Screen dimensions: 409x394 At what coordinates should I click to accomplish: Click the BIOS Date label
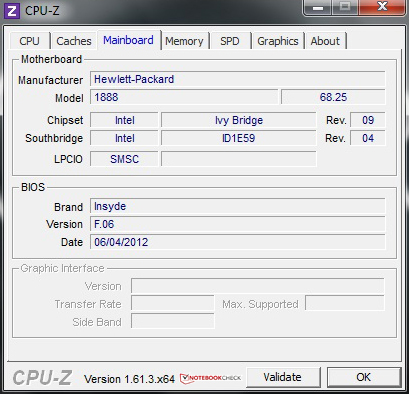[x=72, y=242]
